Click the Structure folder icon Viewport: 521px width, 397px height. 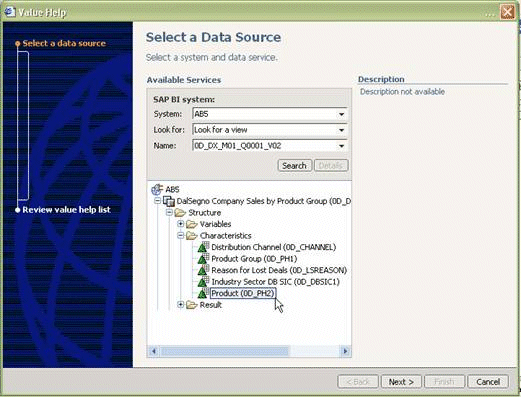coord(180,213)
